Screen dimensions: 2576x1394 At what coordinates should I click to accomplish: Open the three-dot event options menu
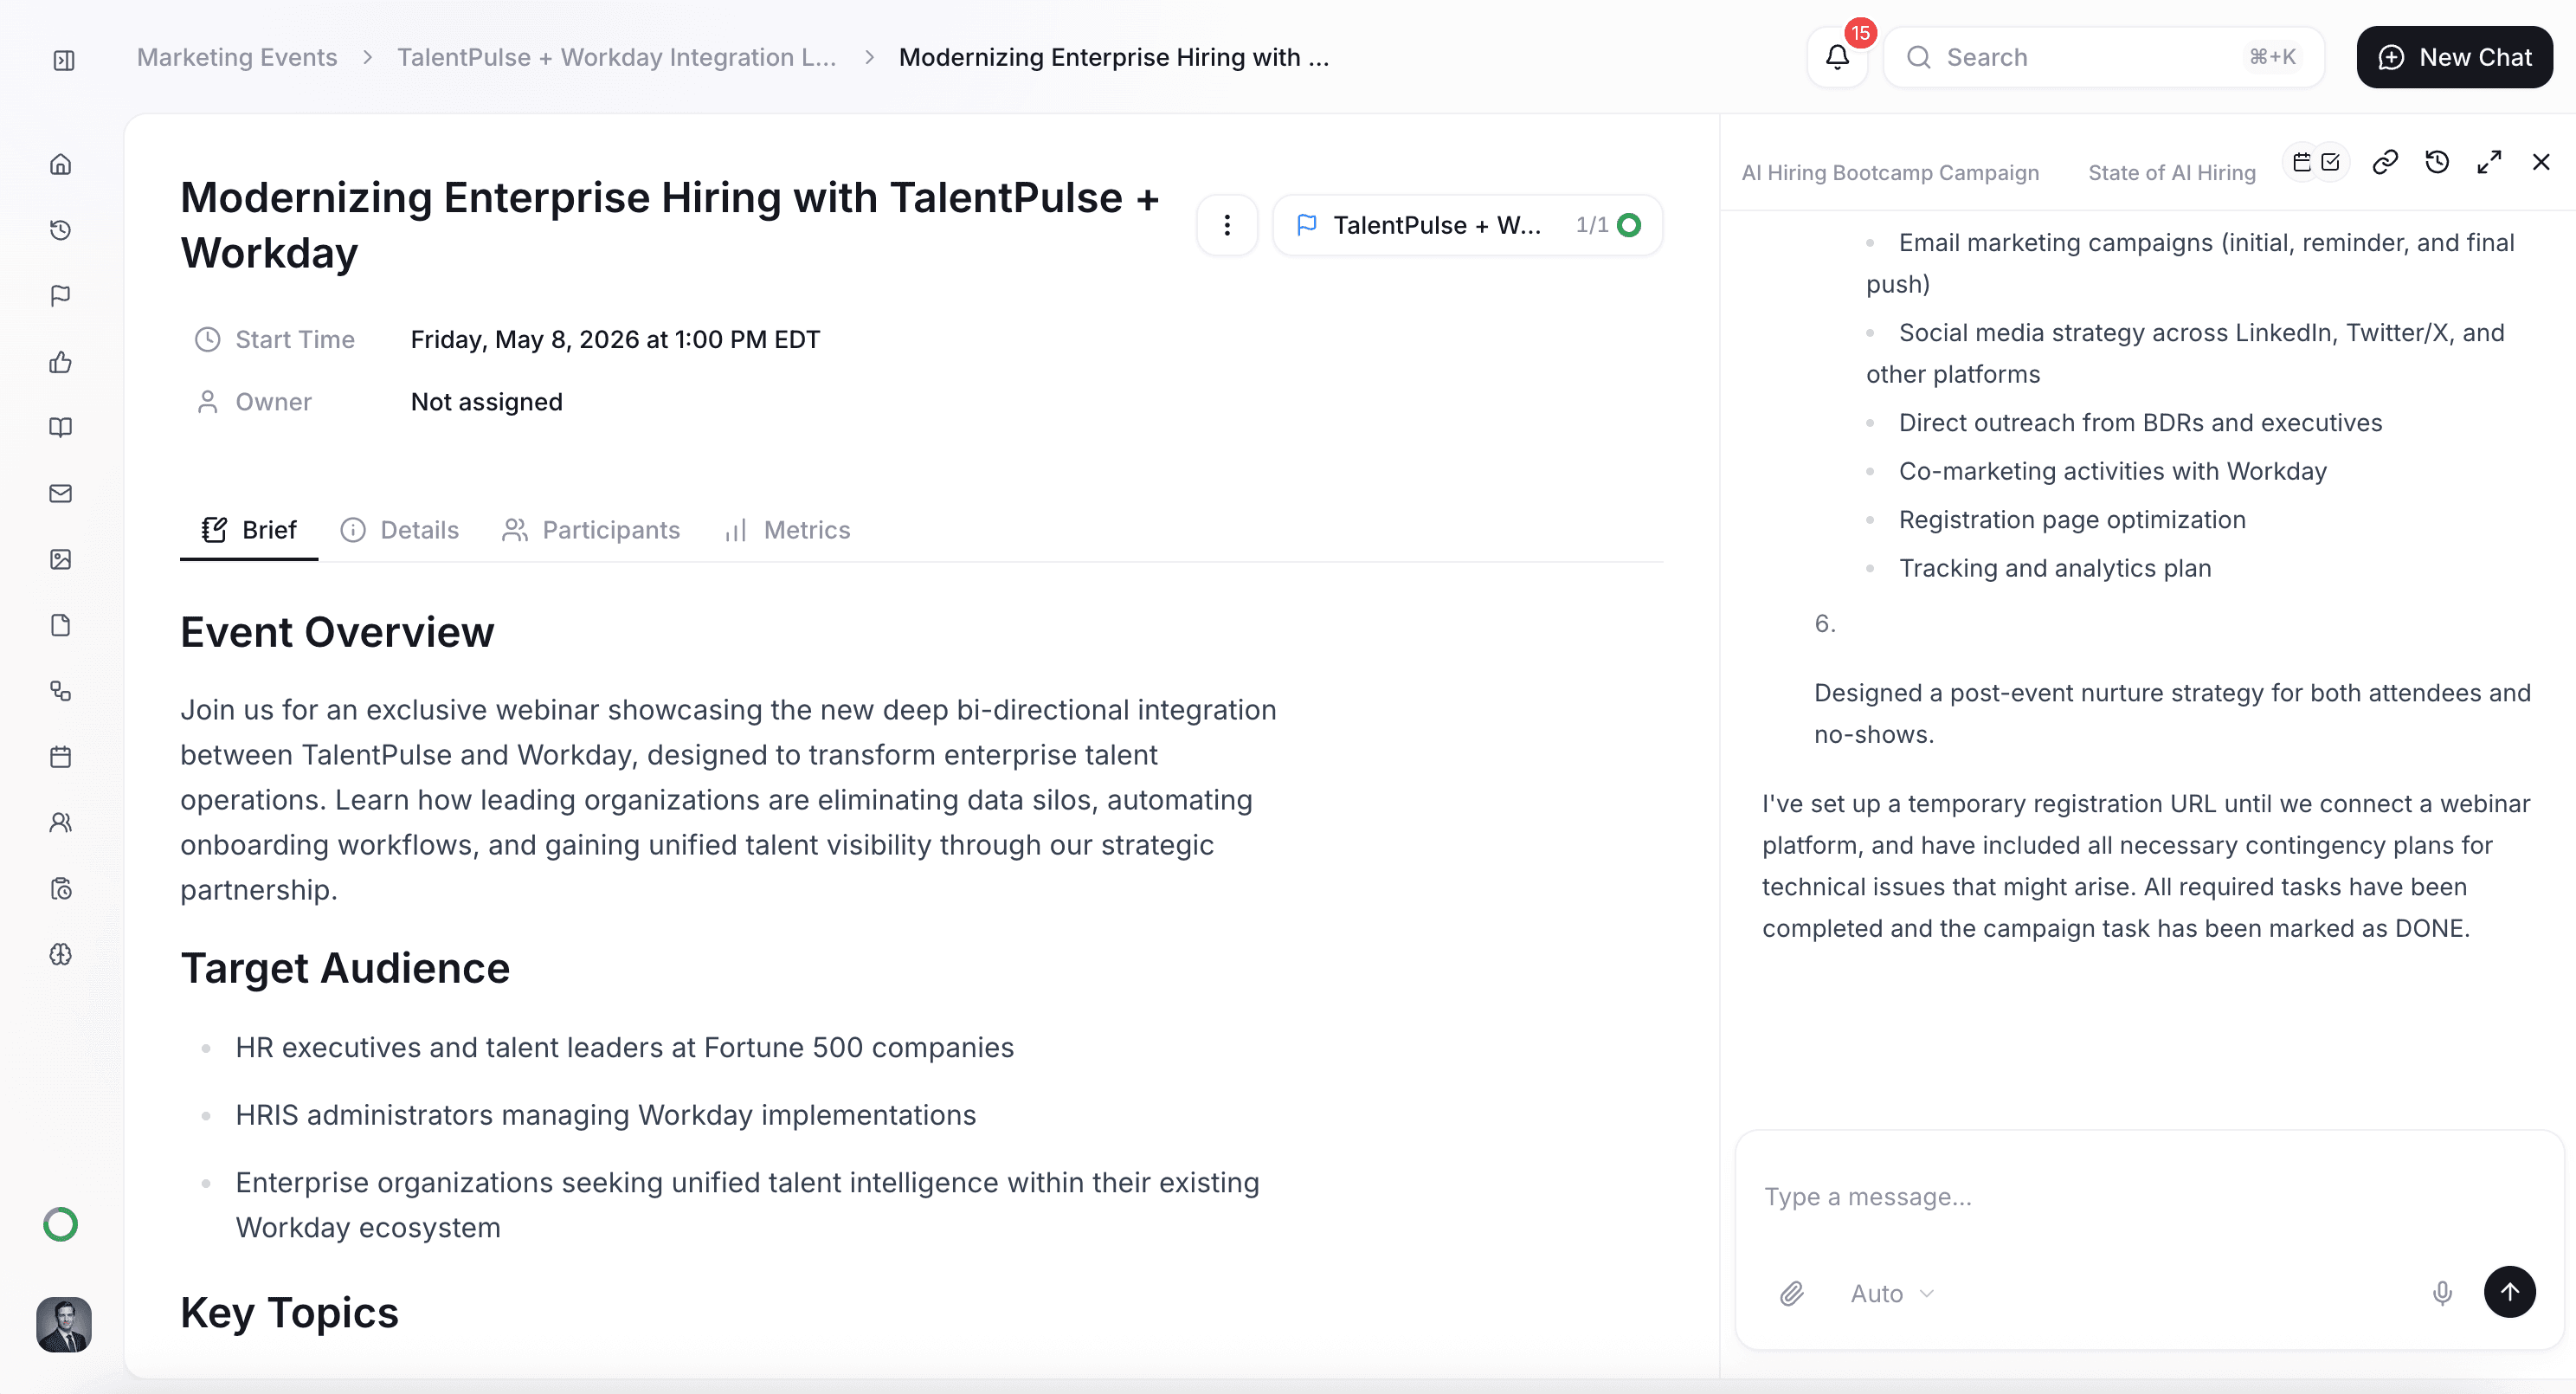(1227, 225)
